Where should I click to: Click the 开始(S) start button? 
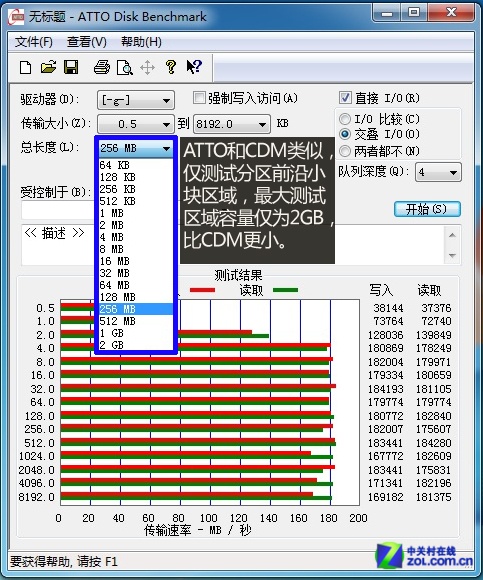(427, 209)
